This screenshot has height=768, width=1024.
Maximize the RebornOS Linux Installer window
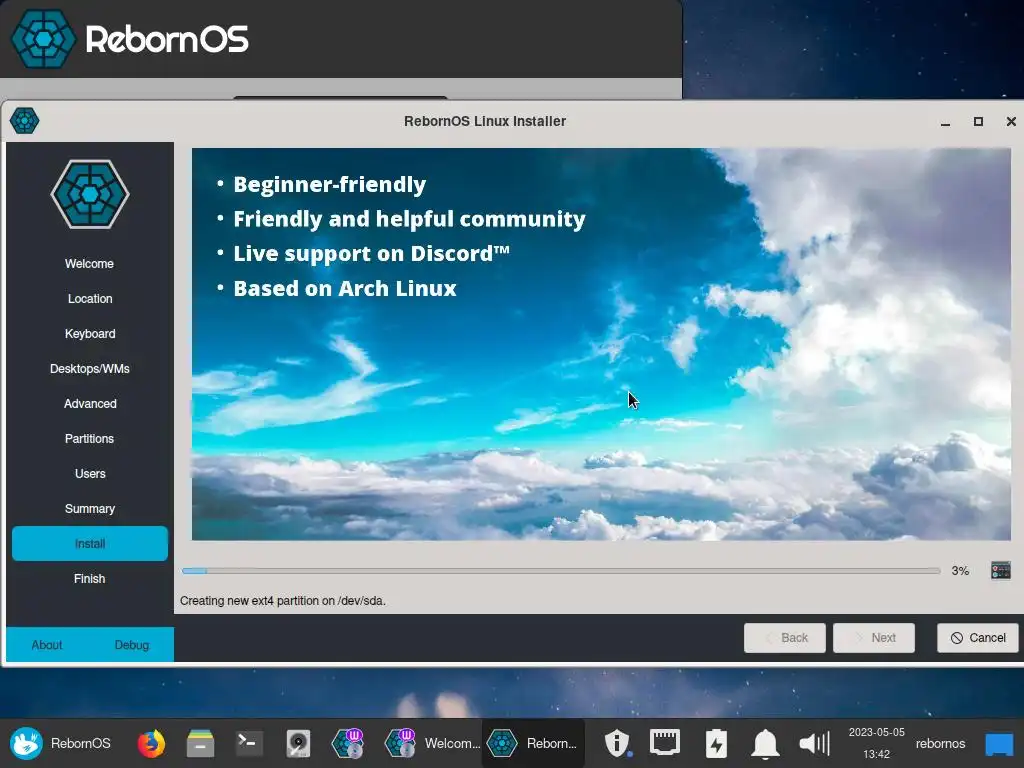(x=978, y=121)
